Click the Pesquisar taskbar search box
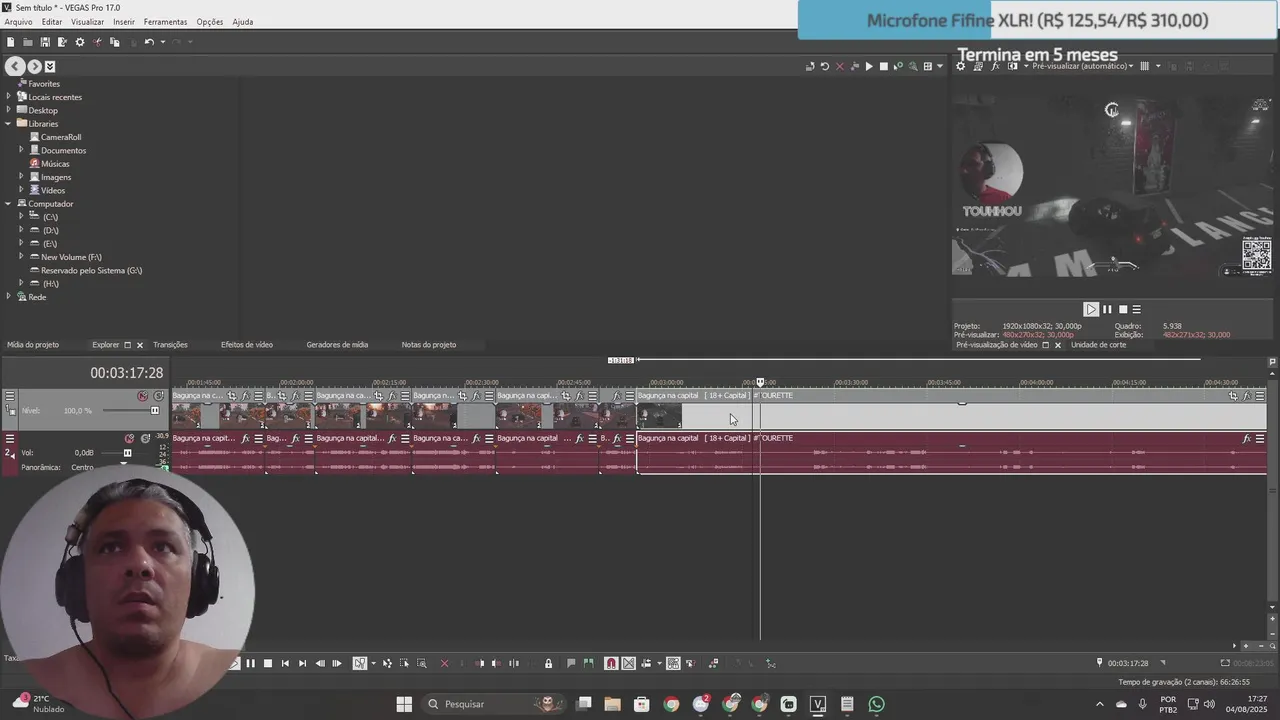This screenshot has height=720, width=1280. tap(494, 704)
